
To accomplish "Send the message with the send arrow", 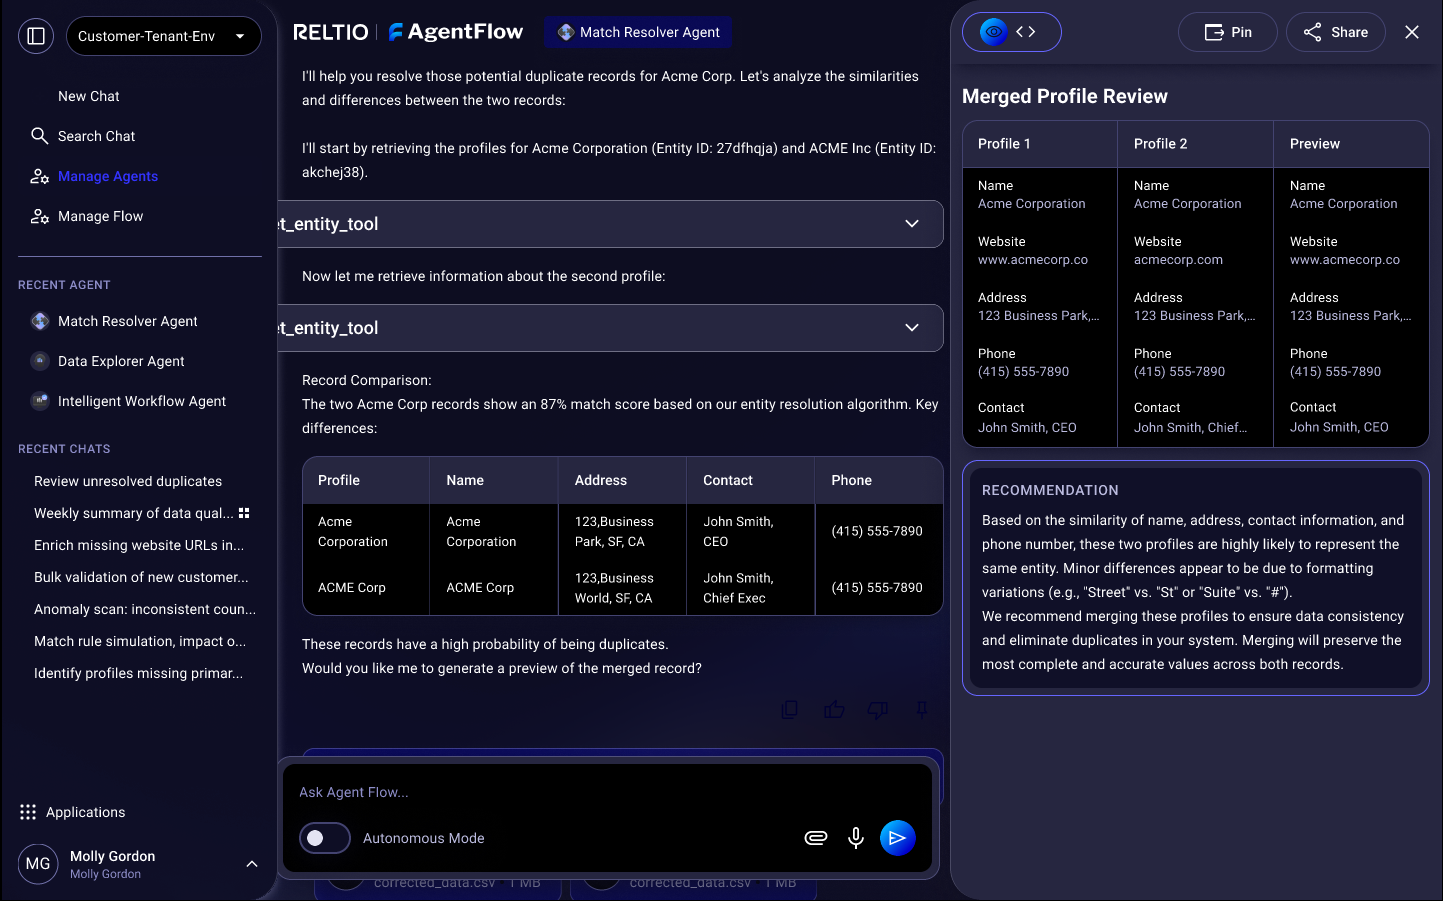I will coord(897,838).
